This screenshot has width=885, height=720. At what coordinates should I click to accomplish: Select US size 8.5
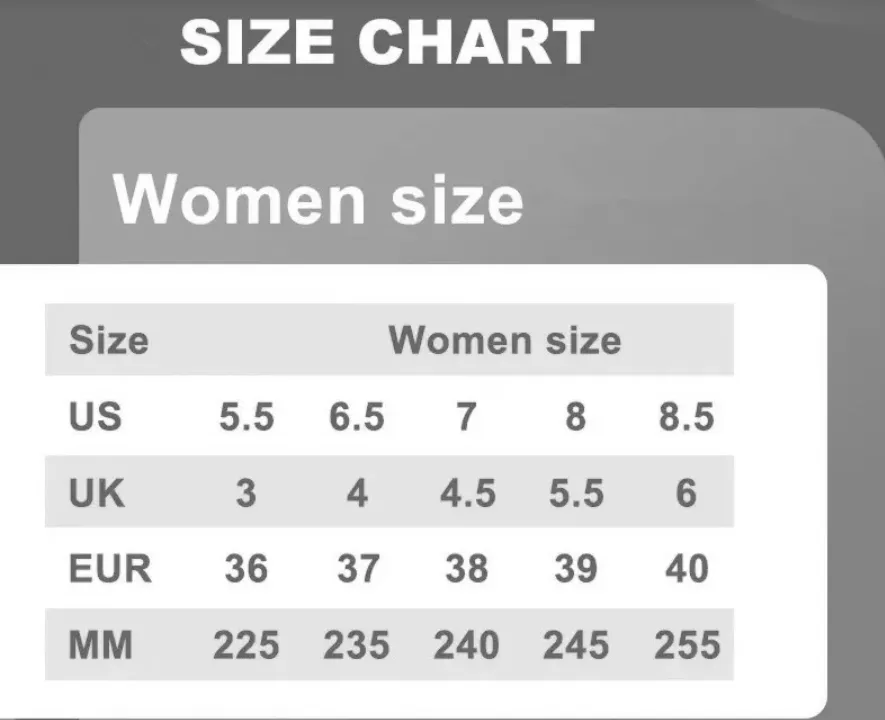pyautogui.click(x=686, y=417)
